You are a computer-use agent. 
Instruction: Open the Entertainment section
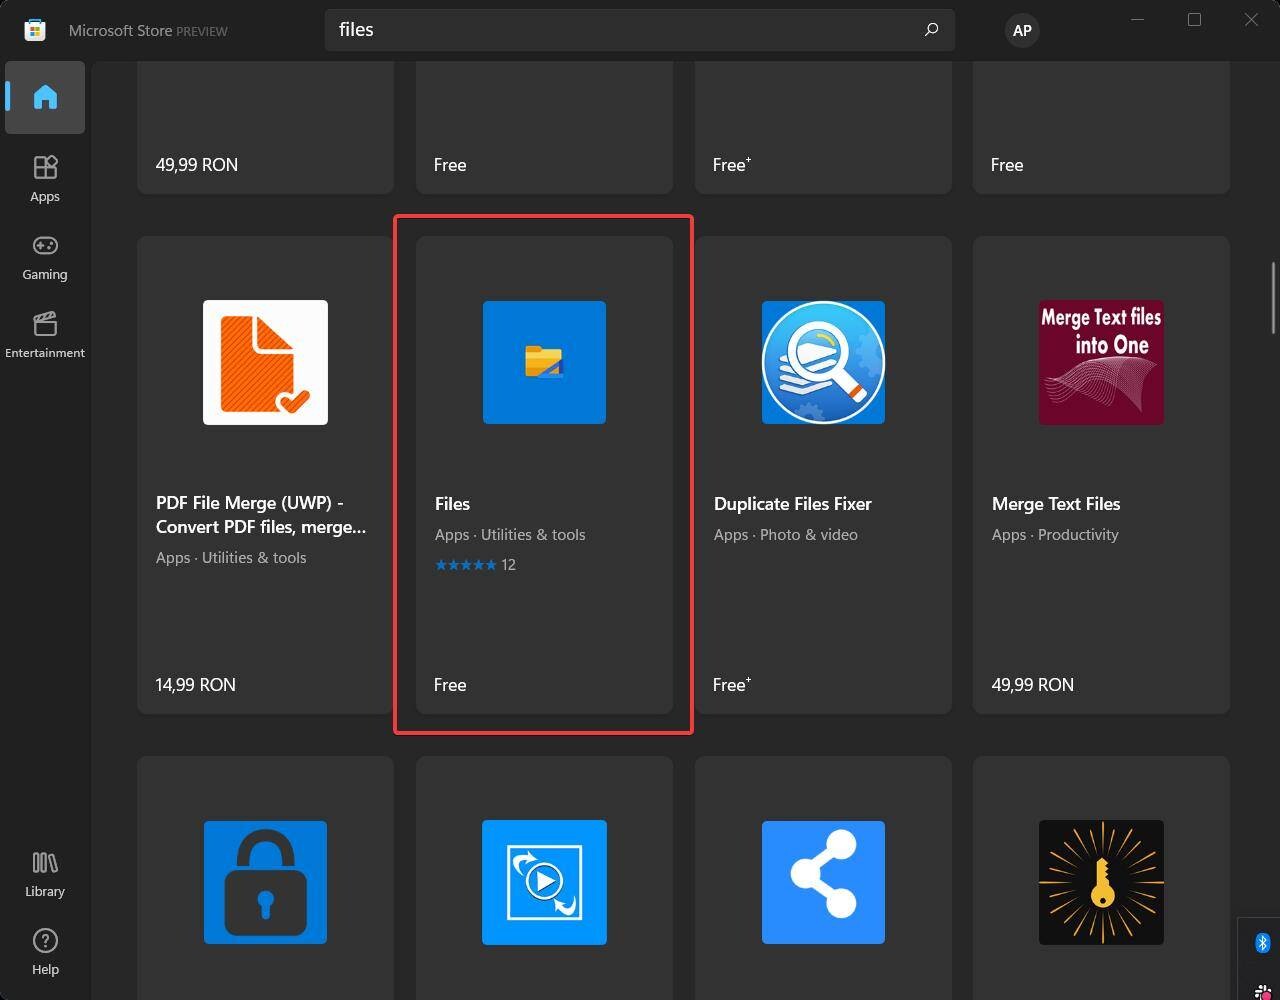(x=44, y=333)
